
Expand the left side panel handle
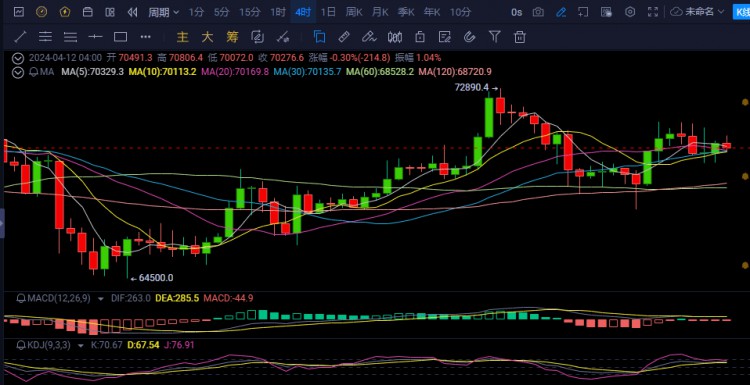click(1, 223)
